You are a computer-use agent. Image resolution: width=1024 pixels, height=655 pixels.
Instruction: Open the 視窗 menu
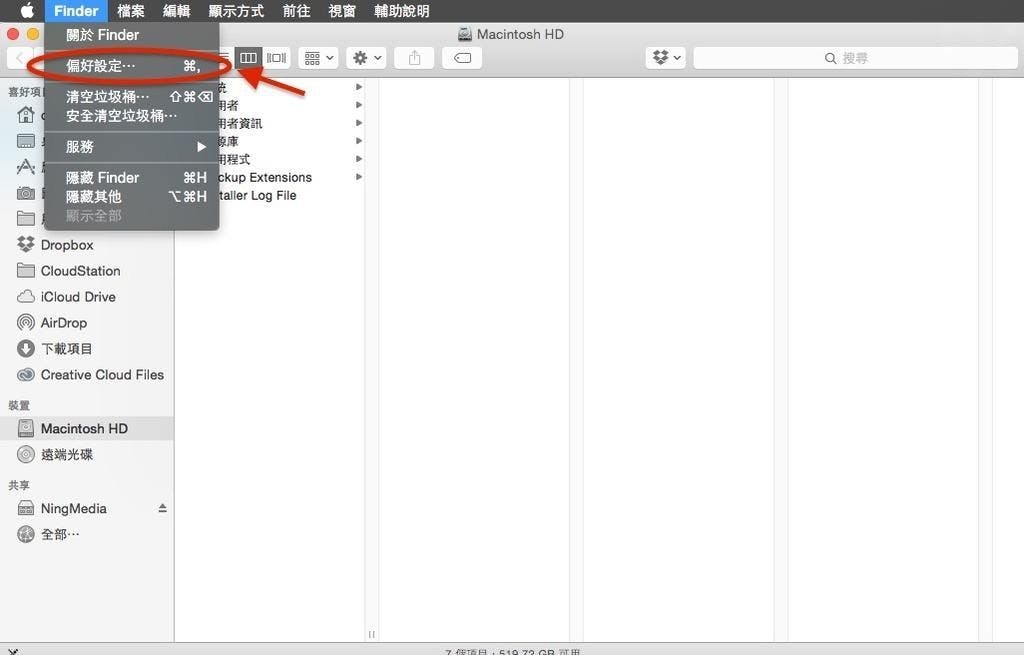(342, 10)
